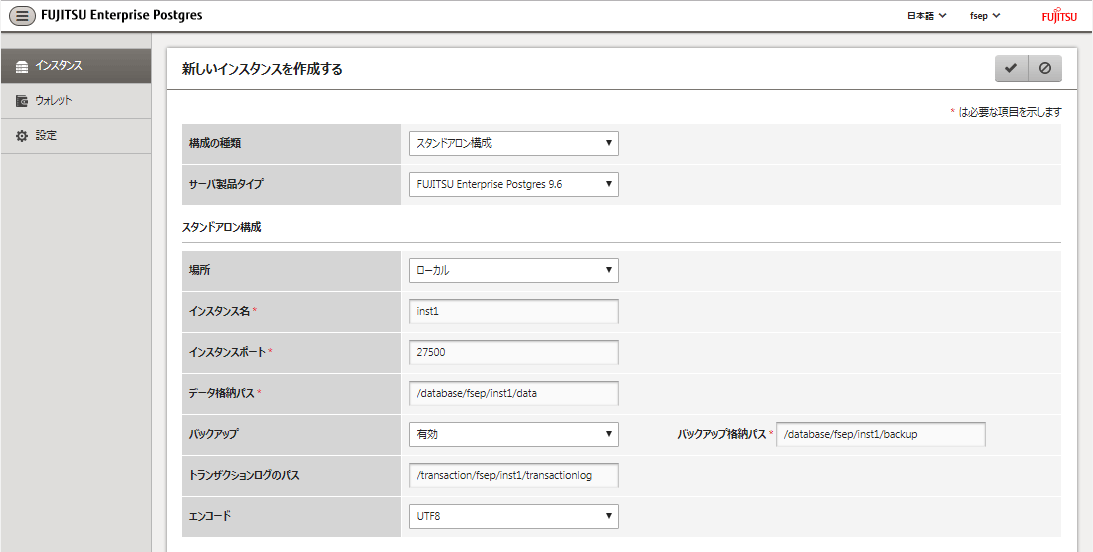Select ウォレット in the sidebar
Viewport: 1093px width, 552px height.
(x=76, y=101)
